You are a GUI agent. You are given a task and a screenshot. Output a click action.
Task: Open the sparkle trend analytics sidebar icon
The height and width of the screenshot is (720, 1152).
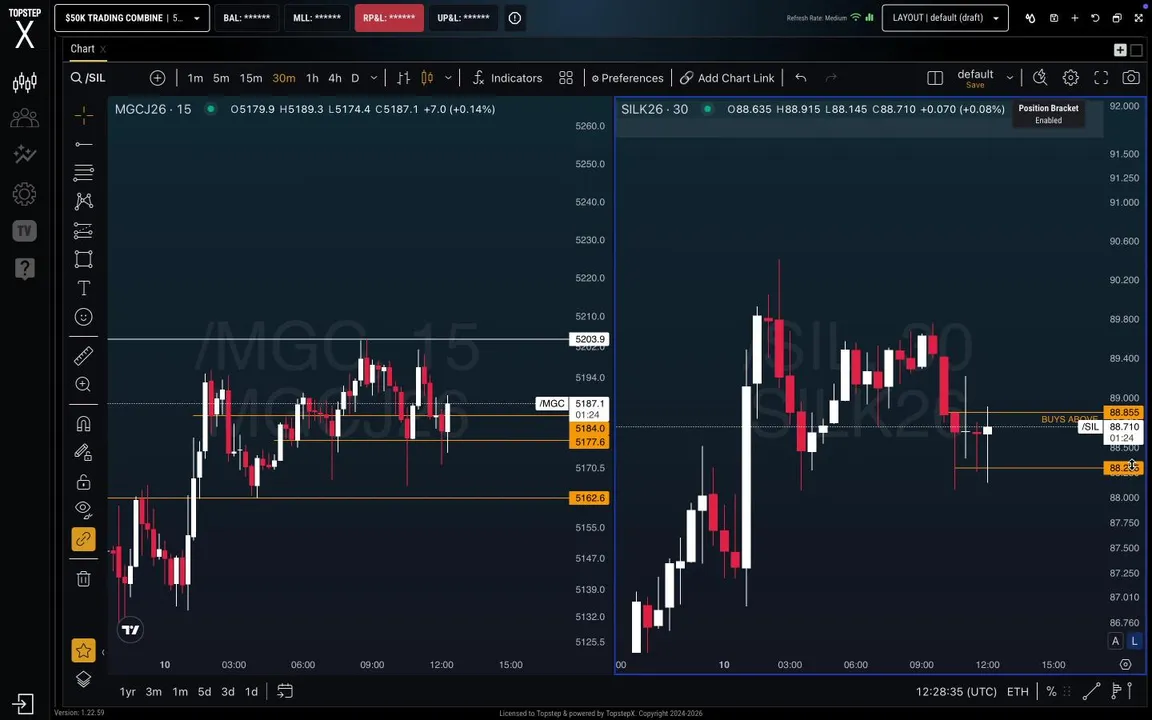point(24,154)
